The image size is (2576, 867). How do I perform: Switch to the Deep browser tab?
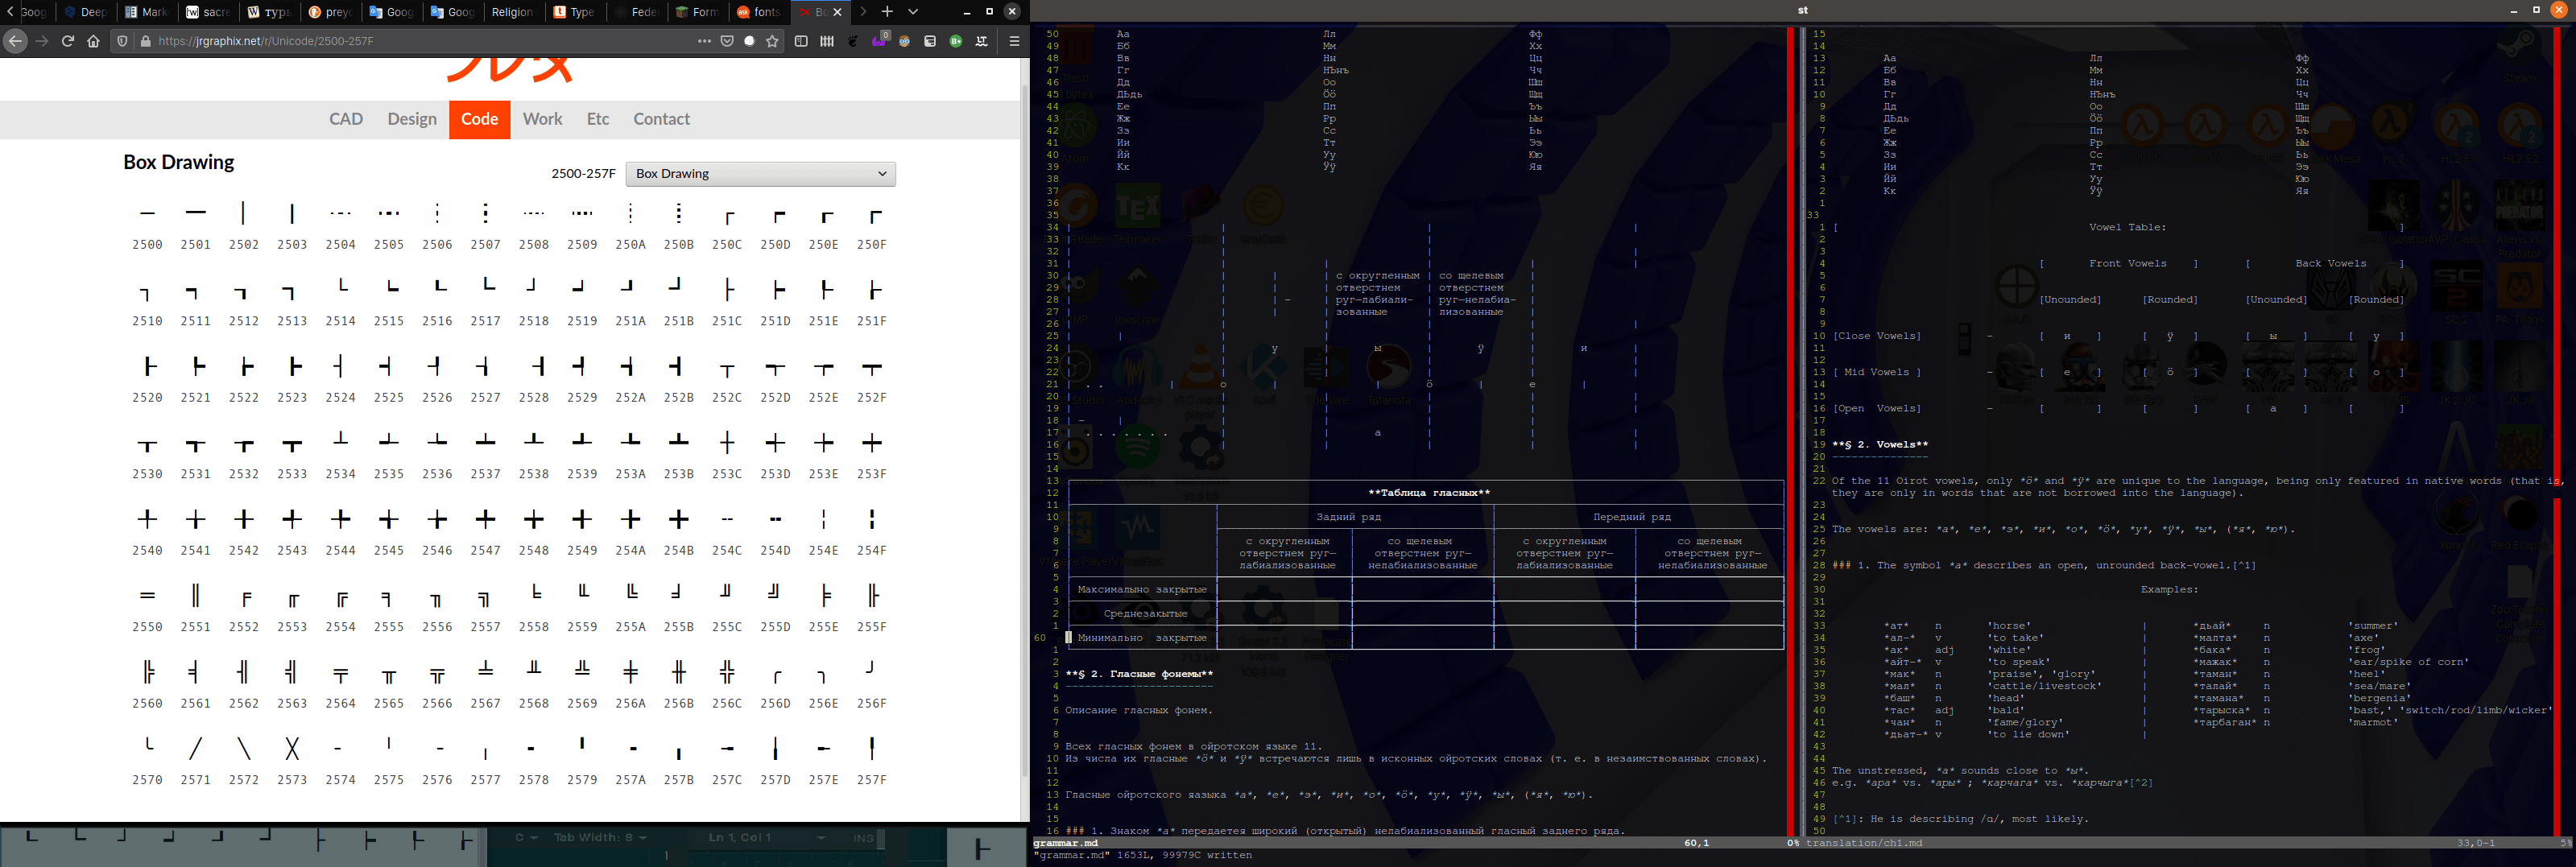point(85,12)
